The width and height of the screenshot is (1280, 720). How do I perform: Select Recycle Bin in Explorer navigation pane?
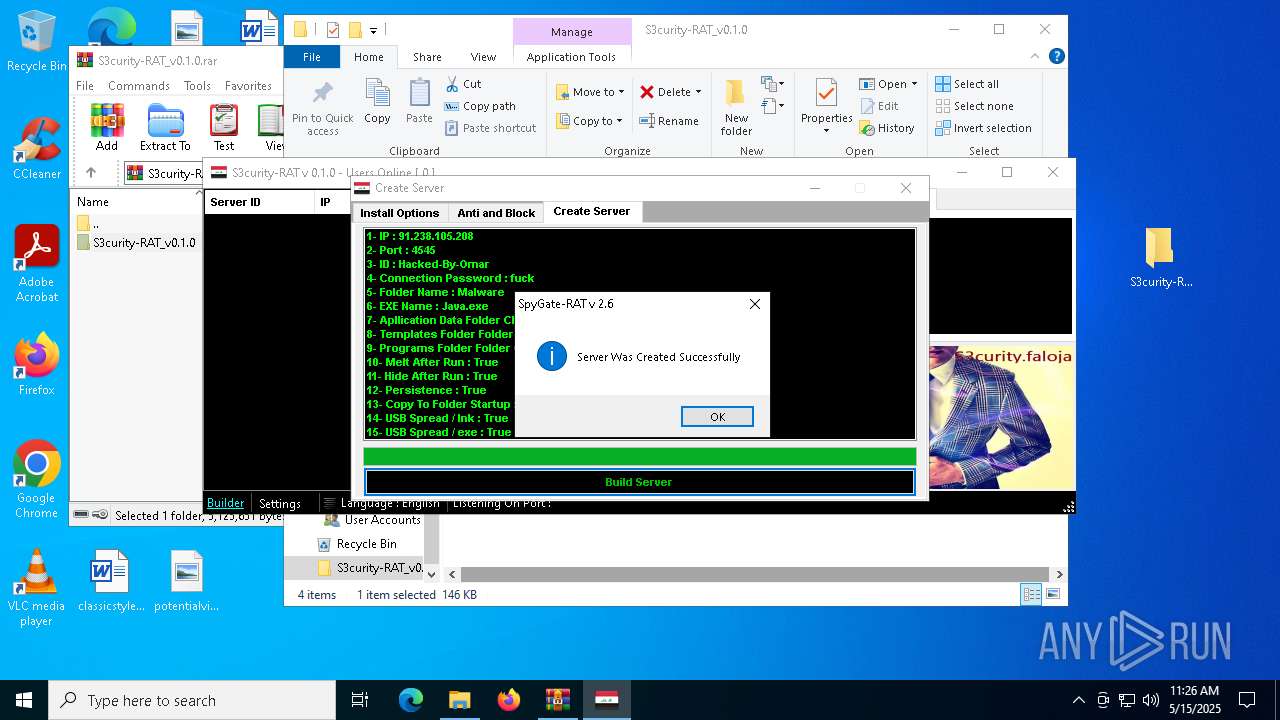click(358, 544)
